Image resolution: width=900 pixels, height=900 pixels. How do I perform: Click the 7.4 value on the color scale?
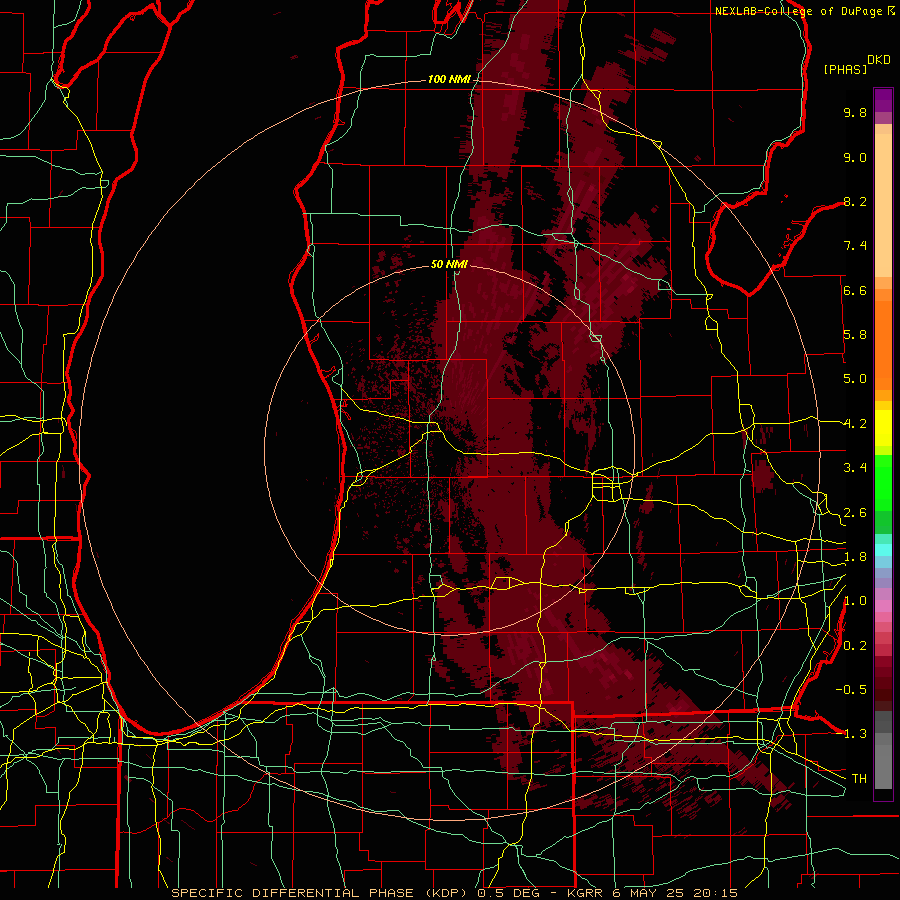(855, 246)
